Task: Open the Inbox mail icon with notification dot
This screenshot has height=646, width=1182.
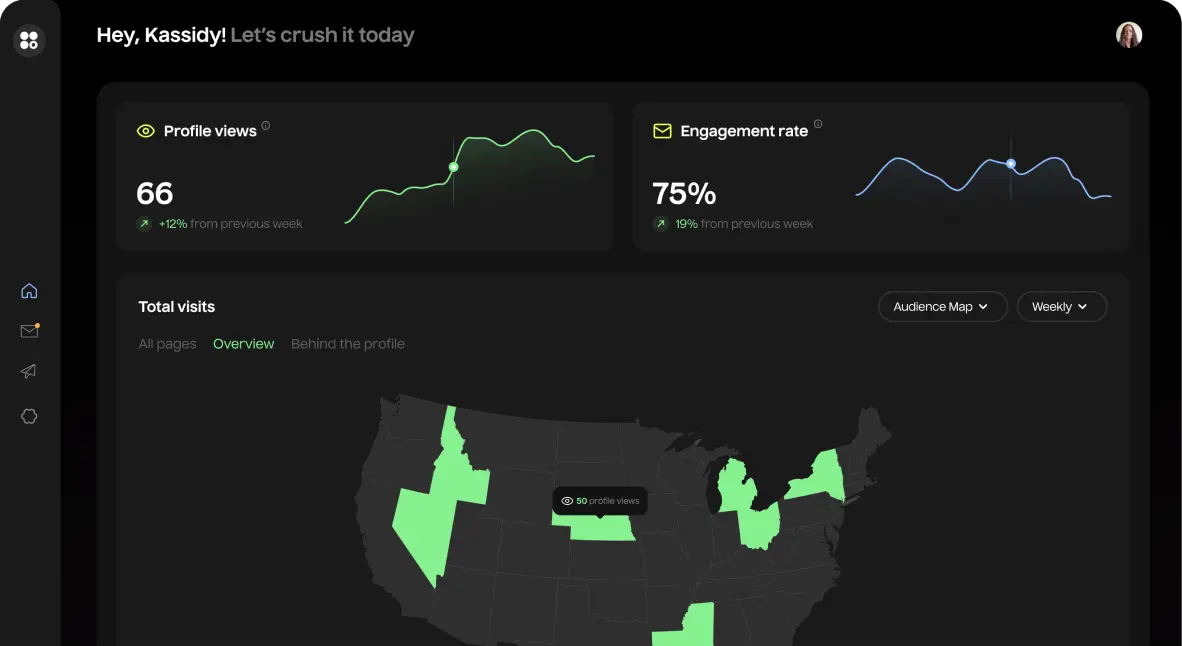Action: 29,331
